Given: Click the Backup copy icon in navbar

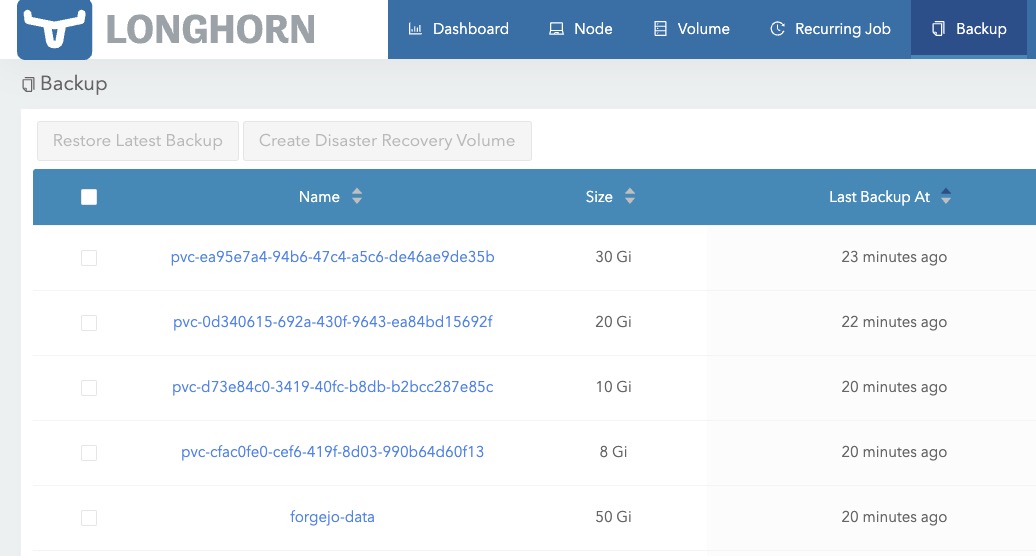Looking at the screenshot, I should [938, 29].
